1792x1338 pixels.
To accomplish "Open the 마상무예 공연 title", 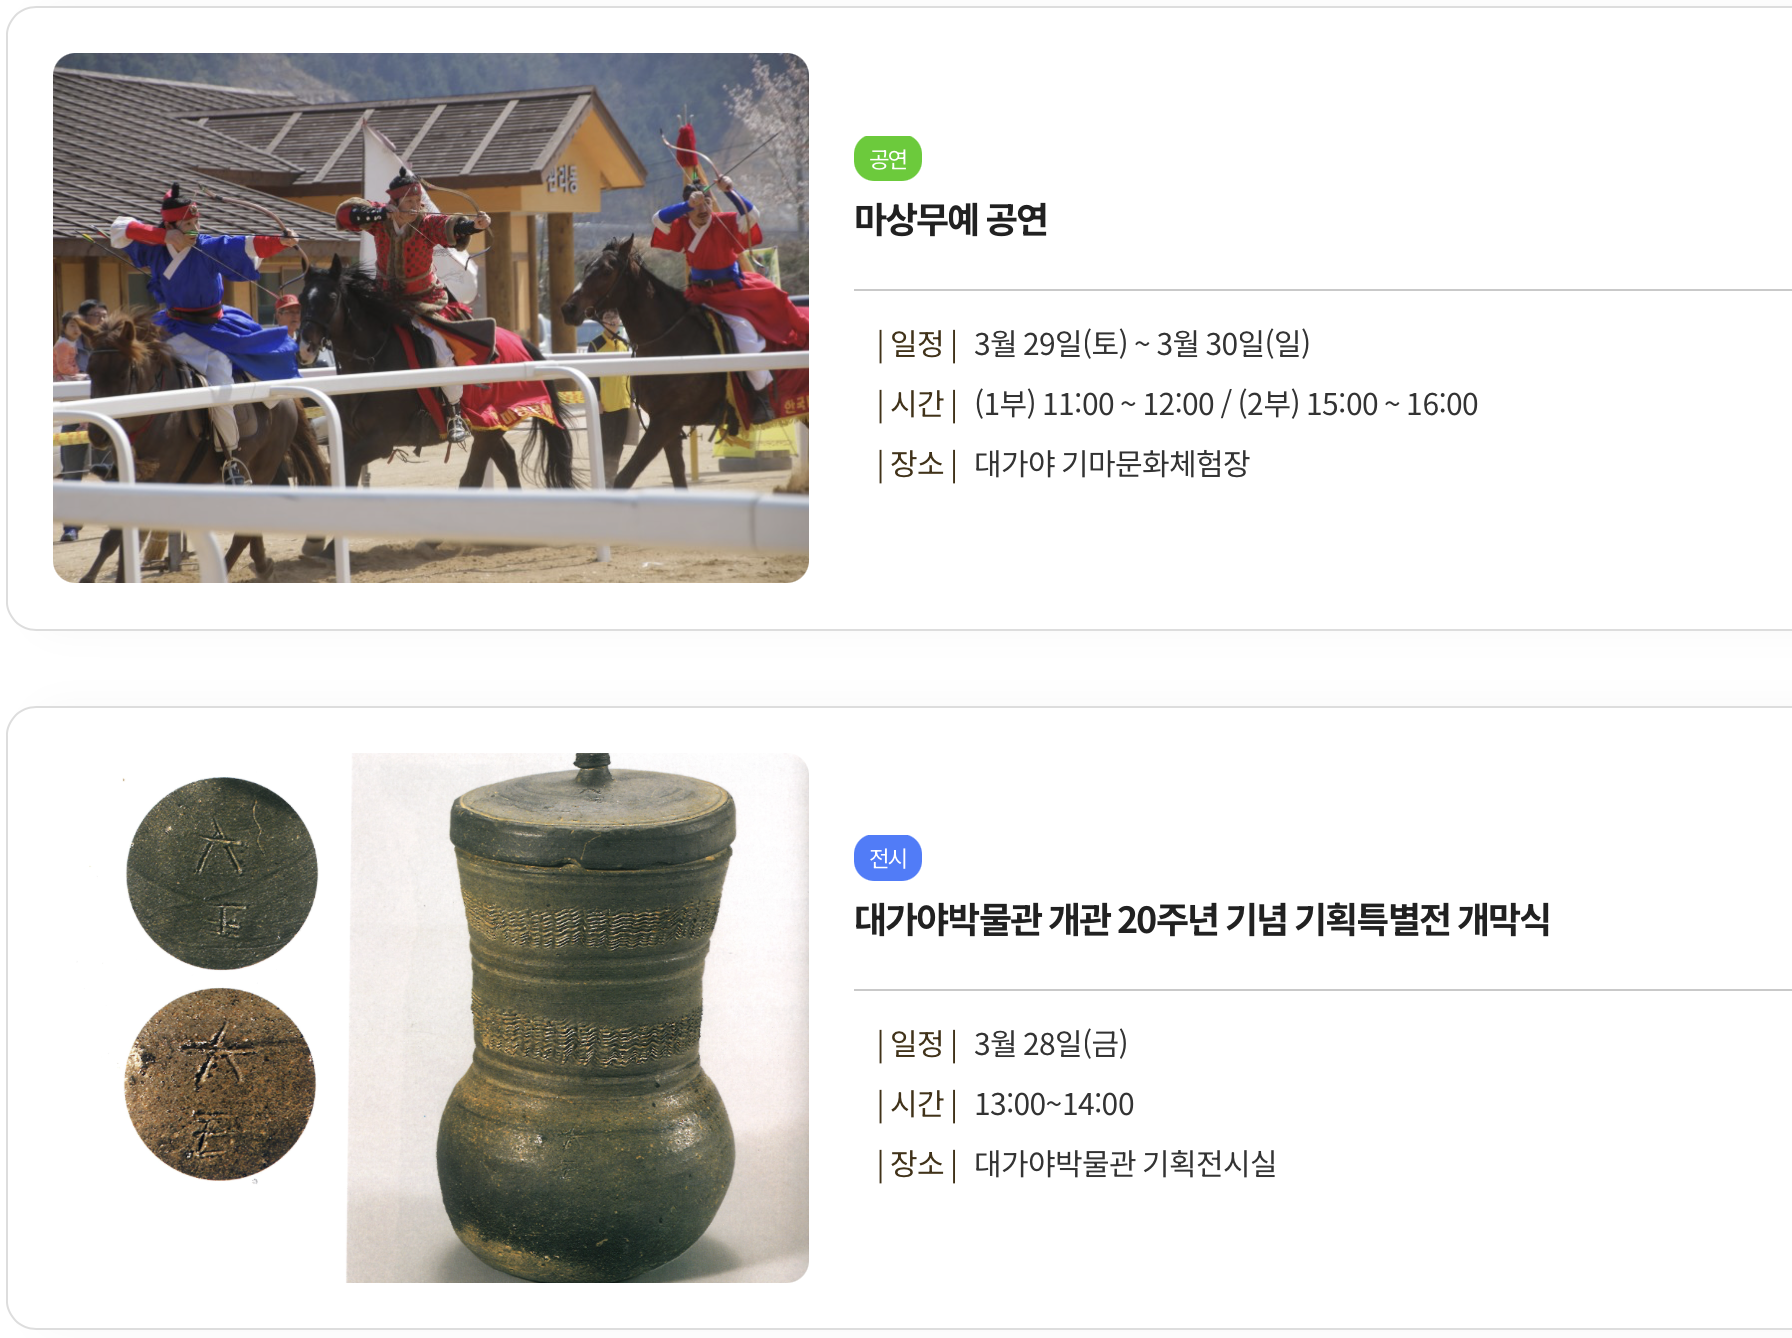I will pyautogui.click(x=950, y=220).
